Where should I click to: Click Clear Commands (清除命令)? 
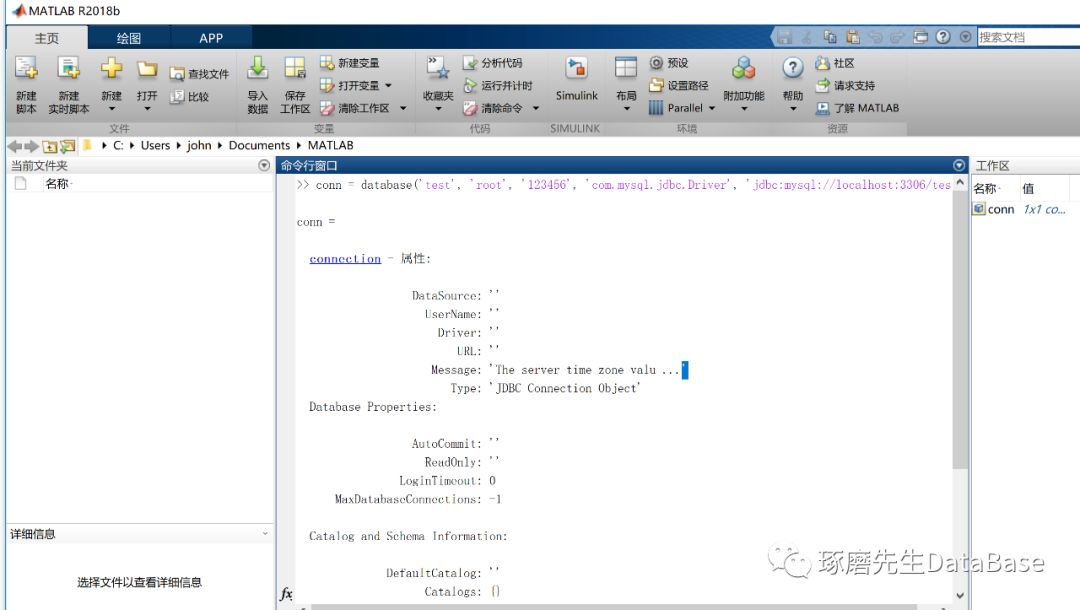(492, 108)
